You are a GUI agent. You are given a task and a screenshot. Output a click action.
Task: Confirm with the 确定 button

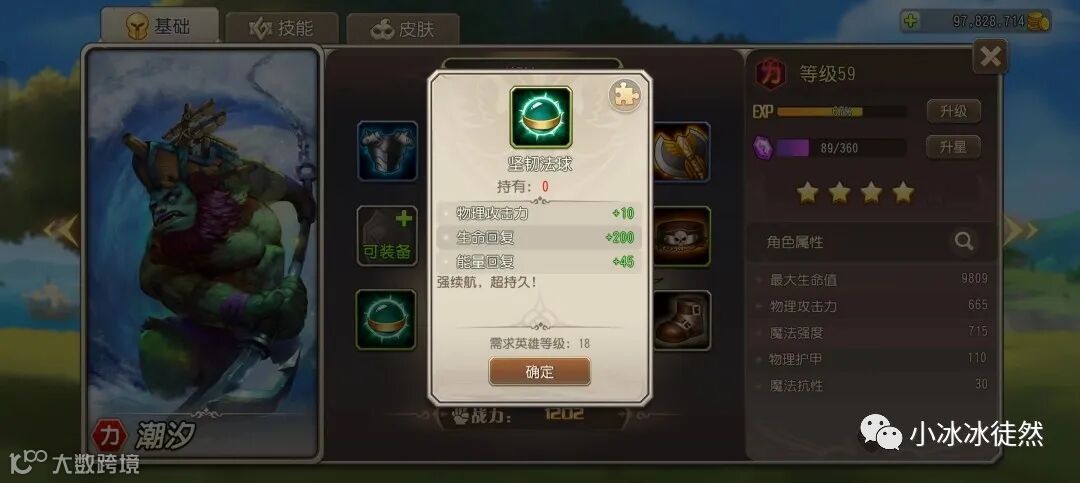point(539,372)
